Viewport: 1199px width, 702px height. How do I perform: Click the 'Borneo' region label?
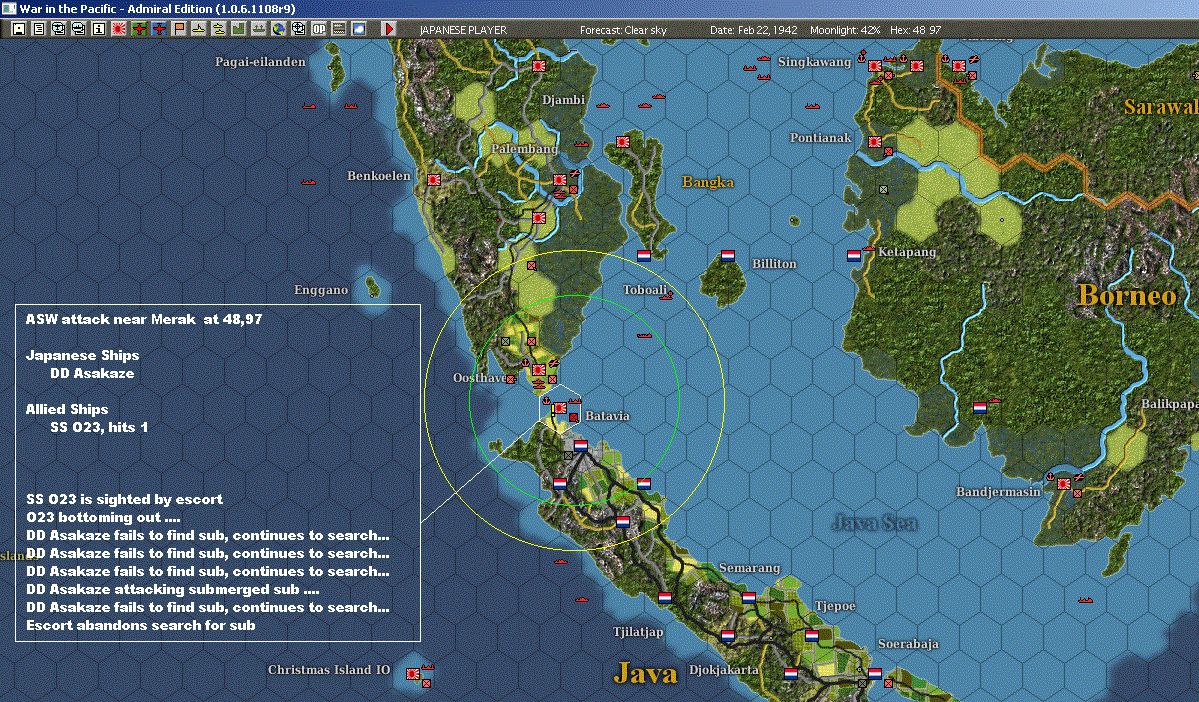coord(1126,295)
